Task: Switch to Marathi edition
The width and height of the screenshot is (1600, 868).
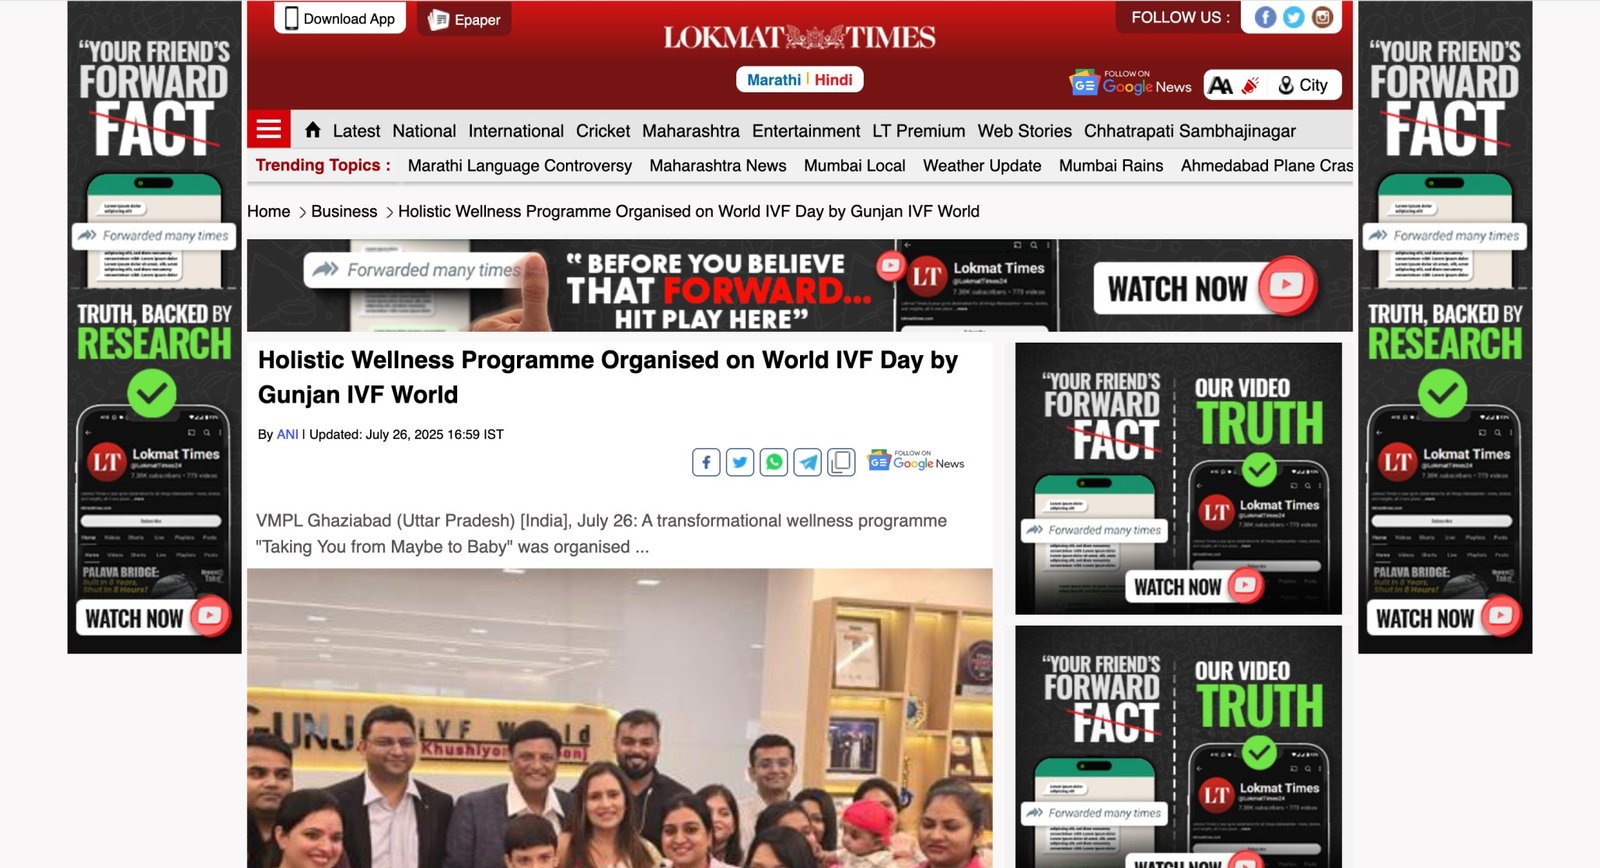Action: [x=774, y=80]
